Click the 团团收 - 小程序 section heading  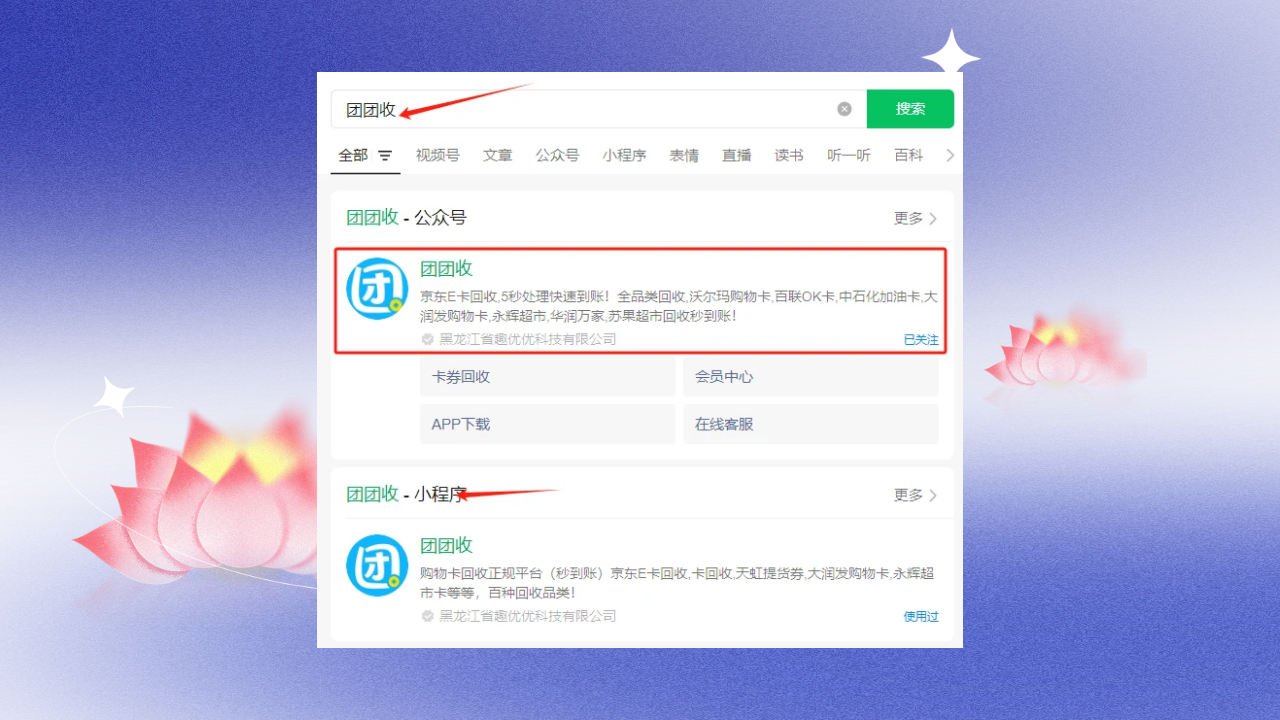(406, 494)
